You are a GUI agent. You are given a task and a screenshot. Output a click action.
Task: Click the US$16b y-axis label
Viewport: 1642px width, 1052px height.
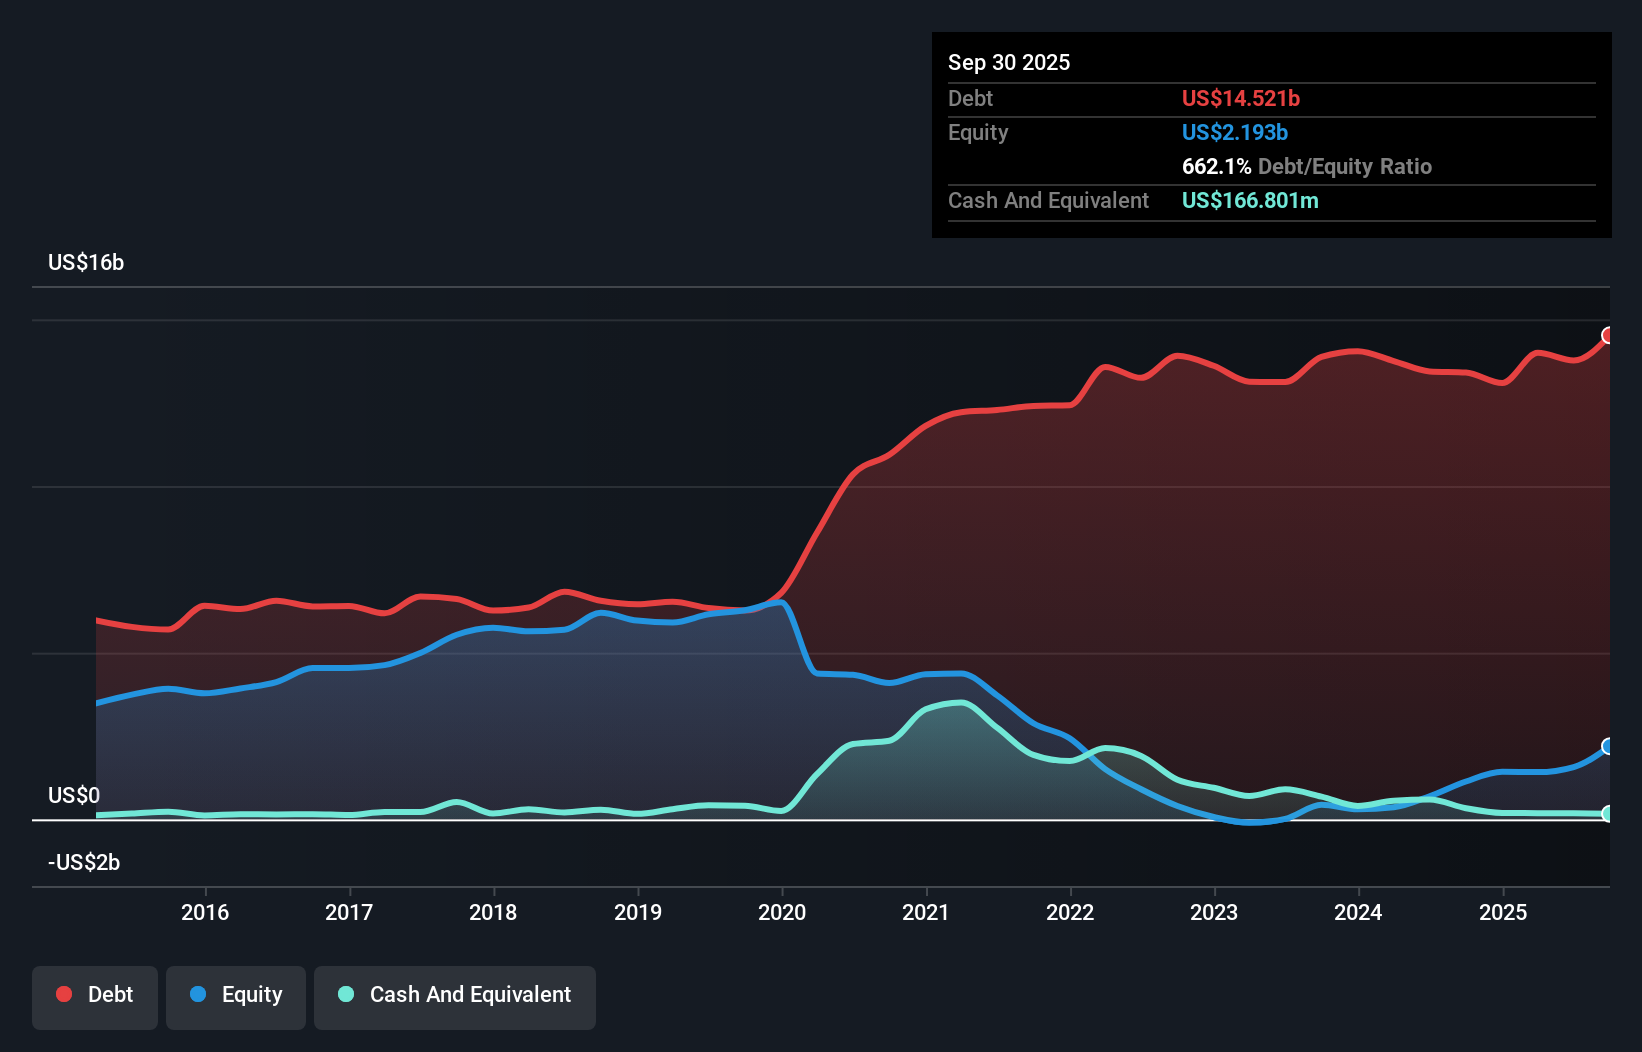[x=86, y=263]
